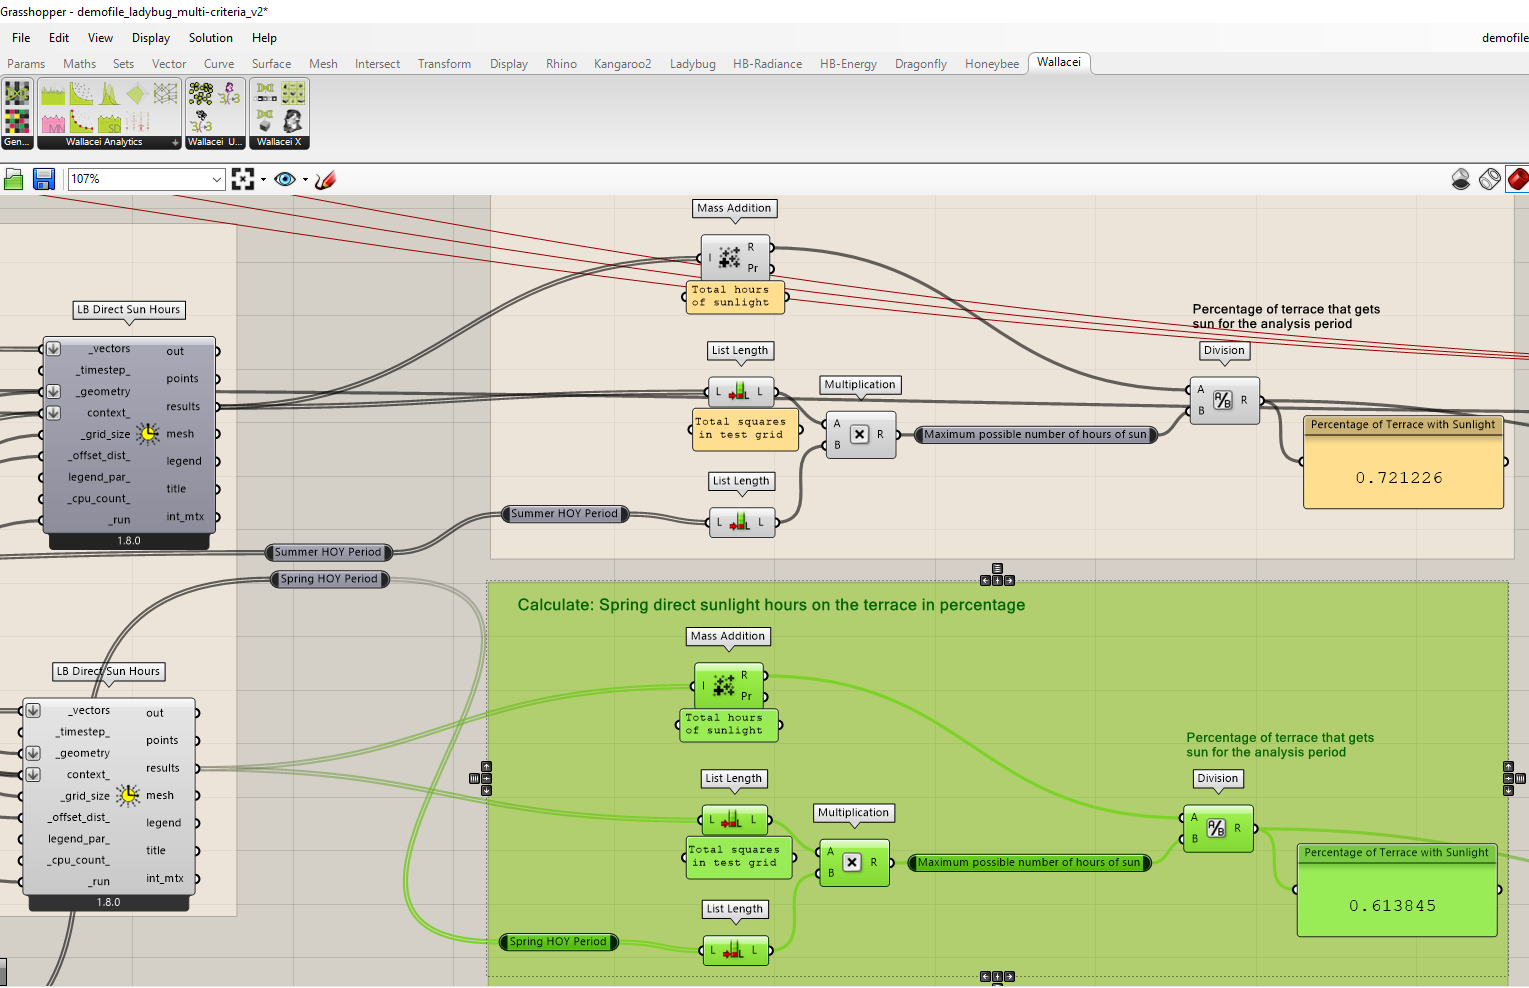Save the definition using the floppy disk icon
The width and height of the screenshot is (1529, 988).
pos(44,178)
